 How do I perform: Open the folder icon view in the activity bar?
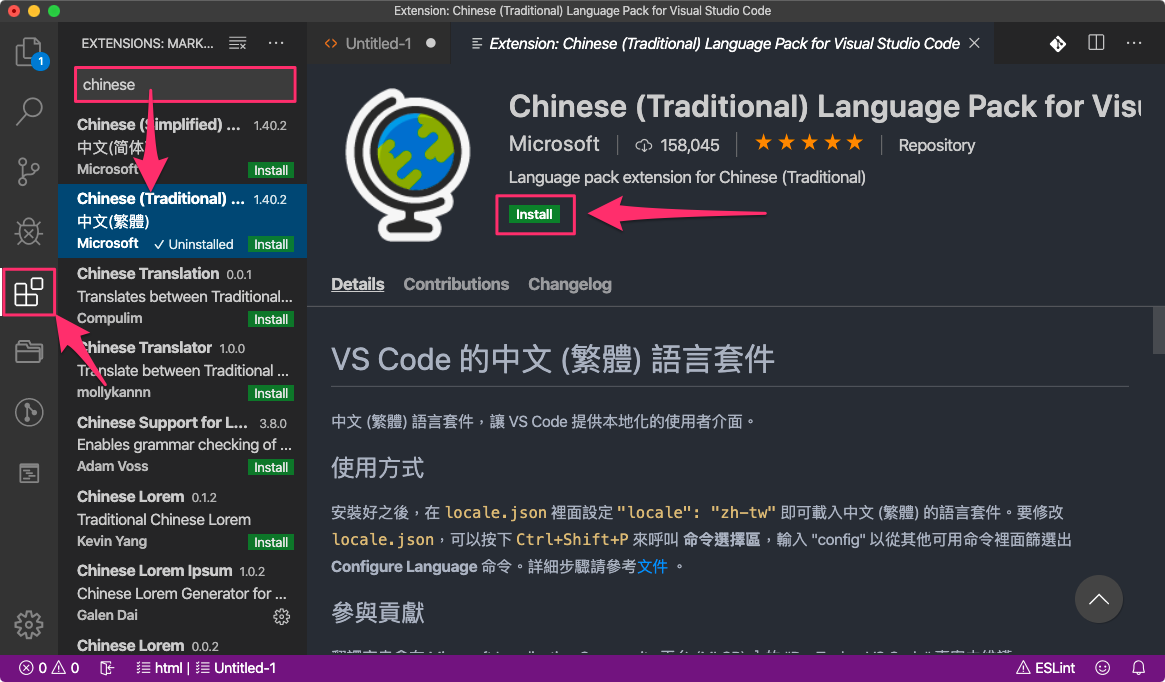coord(29,351)
